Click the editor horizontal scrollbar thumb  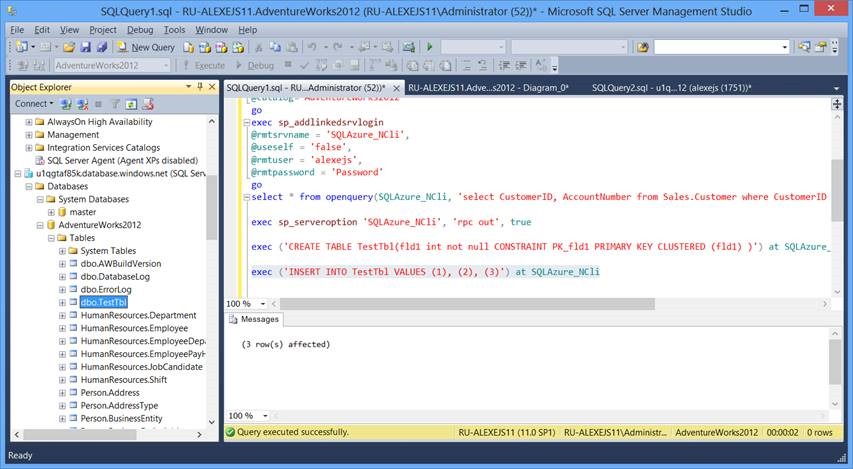[x=467, y=304]
